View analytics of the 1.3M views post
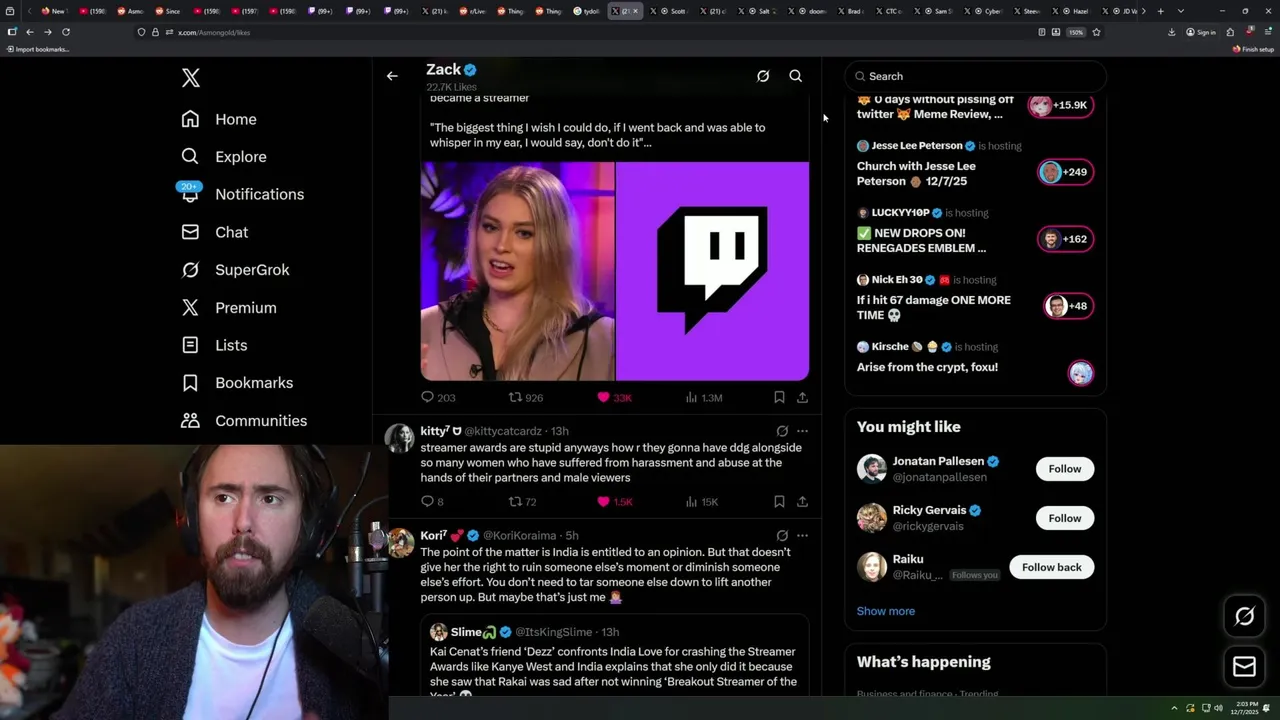Screen dimensions: 1280x720 [703, 397]
